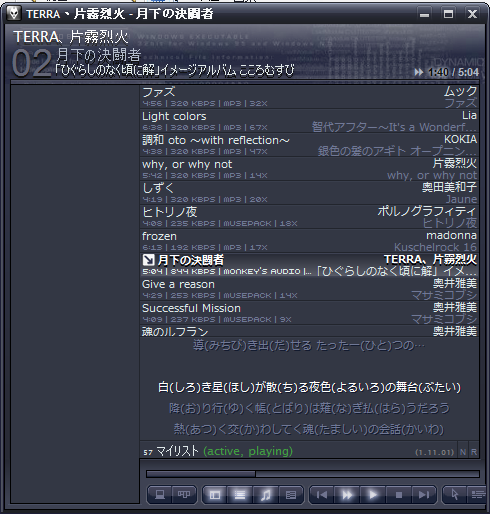Click album name Kuschelrock 16
This screenshot has width=490, height=514.
[x=435, y=247]
